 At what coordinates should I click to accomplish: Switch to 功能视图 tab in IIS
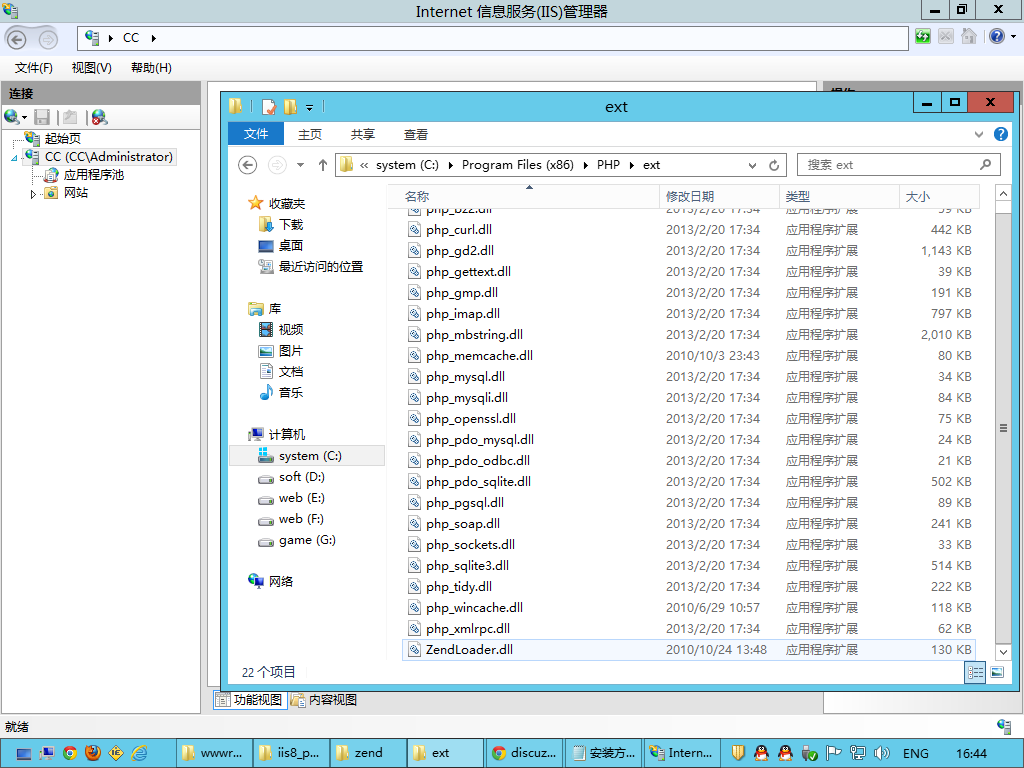(251, 700)
